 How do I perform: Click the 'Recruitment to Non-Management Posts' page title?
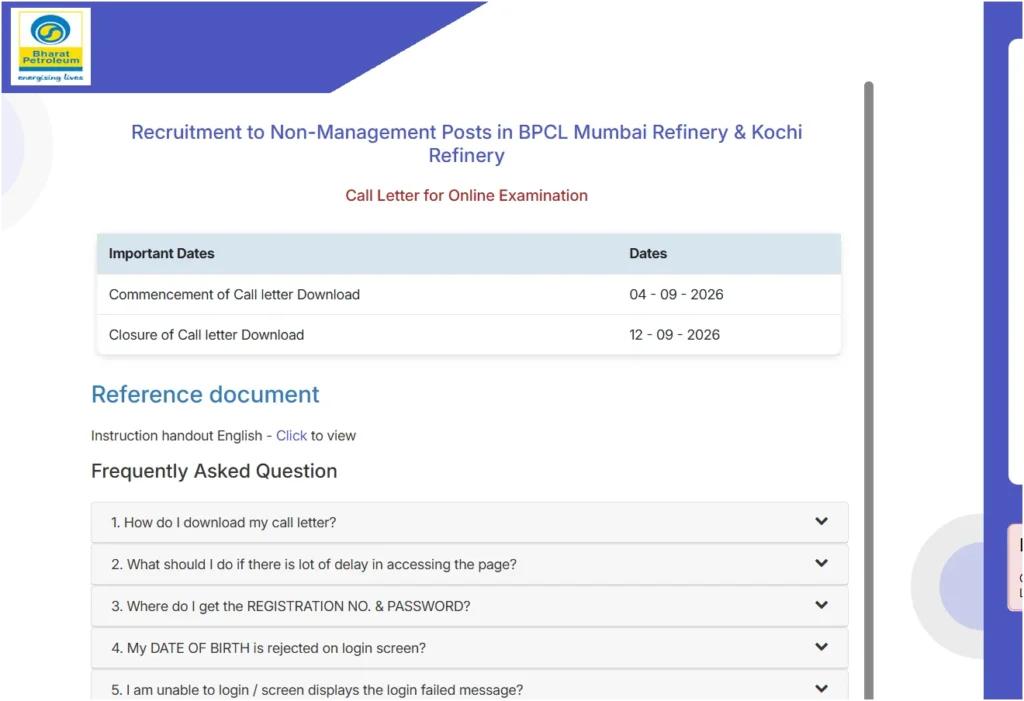coord(466,144)
